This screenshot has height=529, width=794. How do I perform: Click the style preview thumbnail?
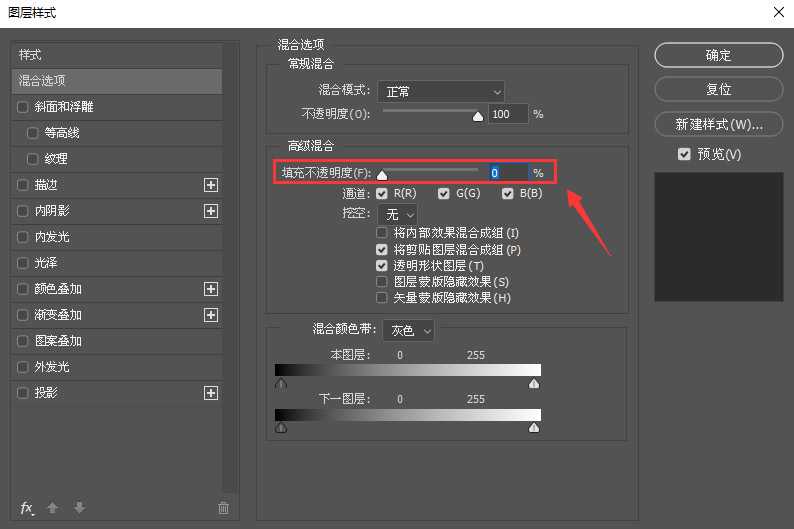point(719,237)
